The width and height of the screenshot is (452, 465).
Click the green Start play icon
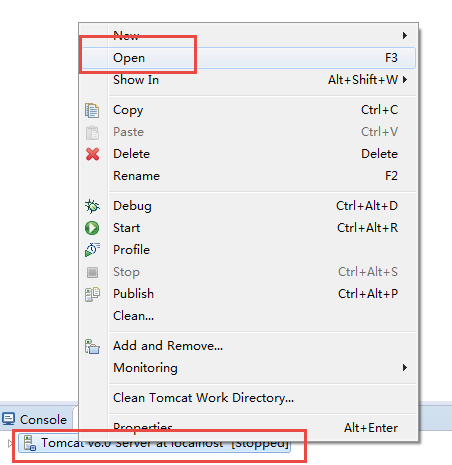[x=92, y=228]
